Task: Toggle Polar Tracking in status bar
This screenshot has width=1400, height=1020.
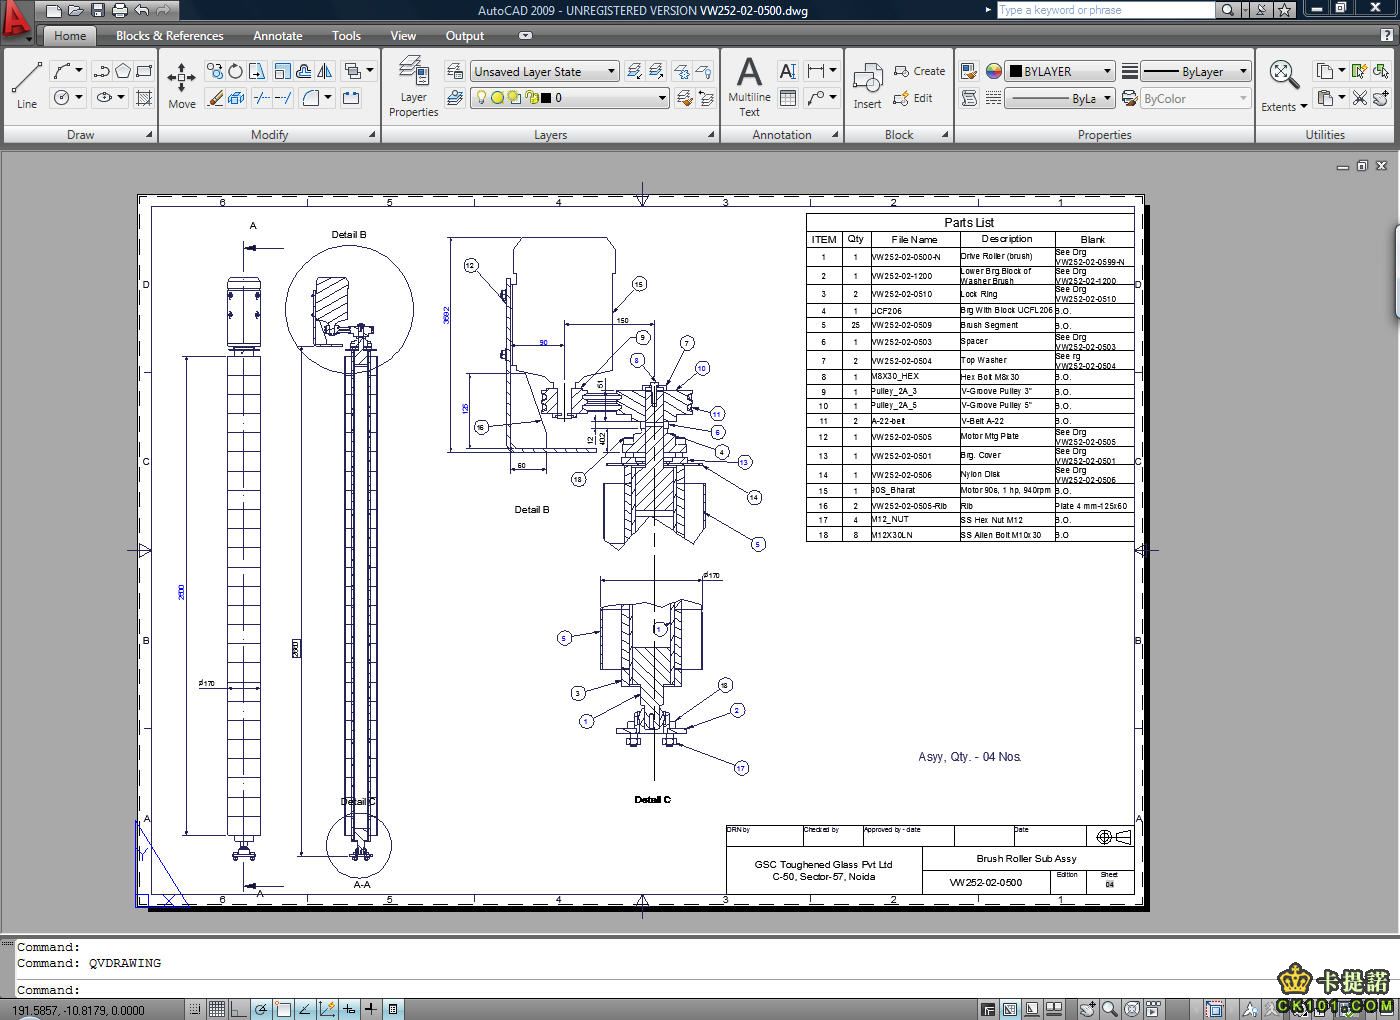Action: (261, 1009)
